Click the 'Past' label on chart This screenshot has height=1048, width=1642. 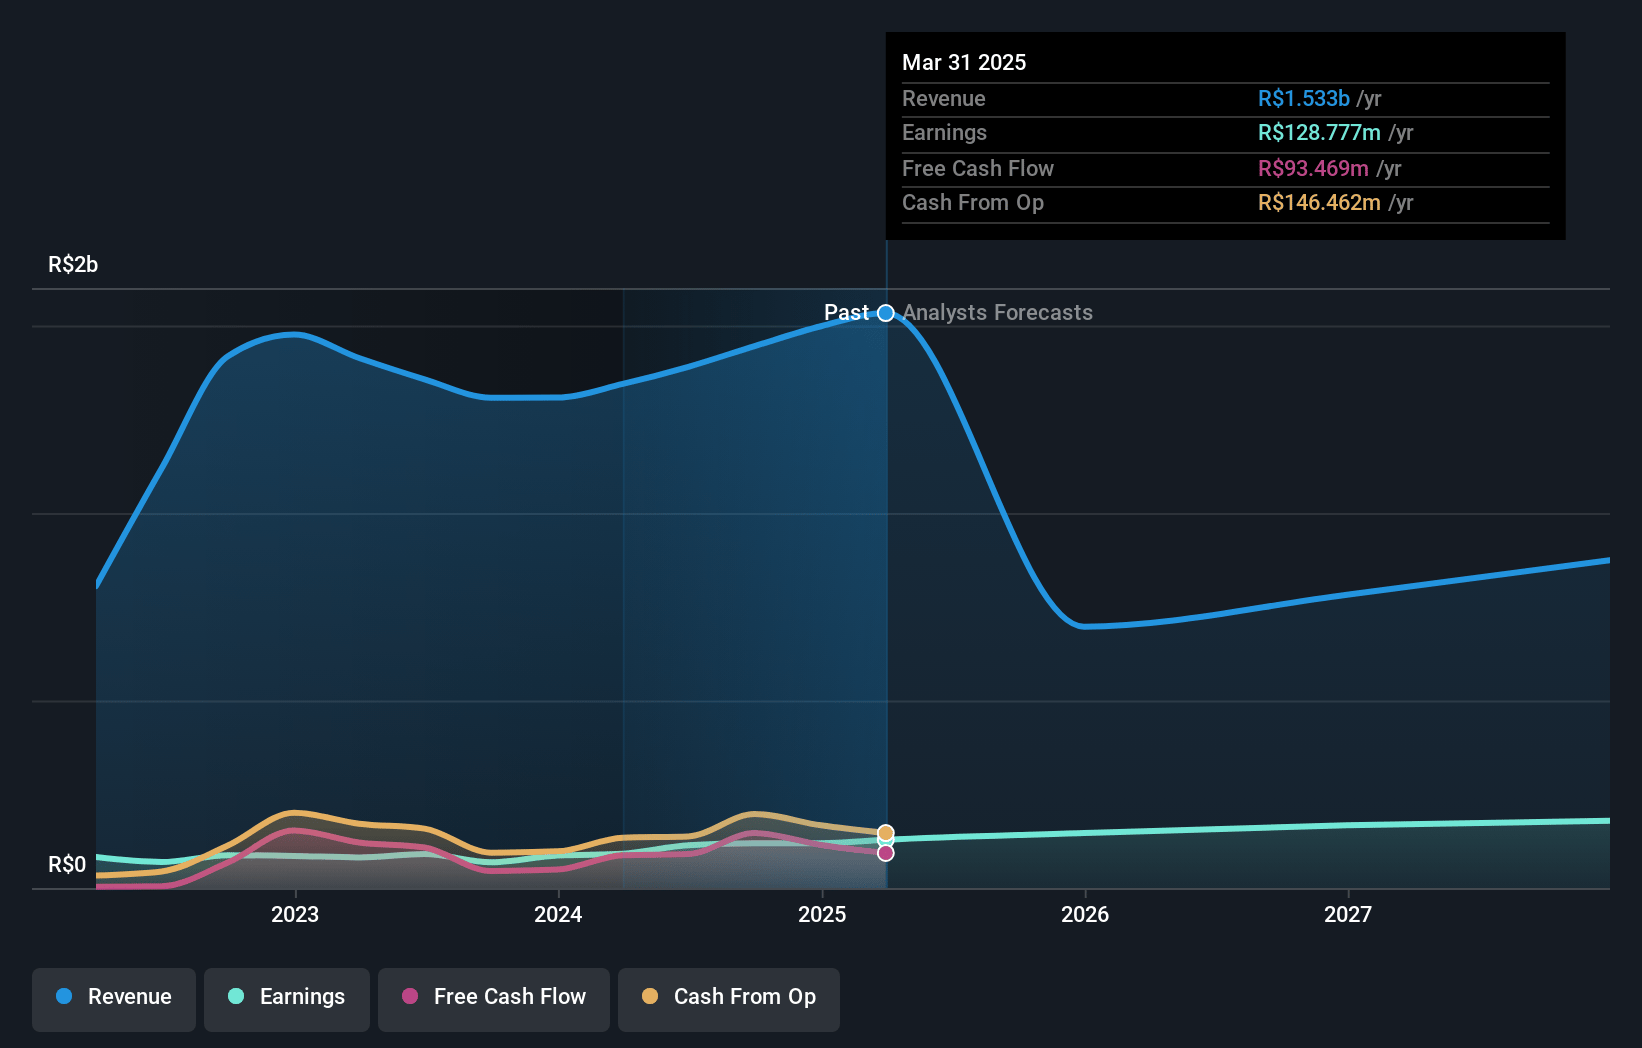click(846, 313)
